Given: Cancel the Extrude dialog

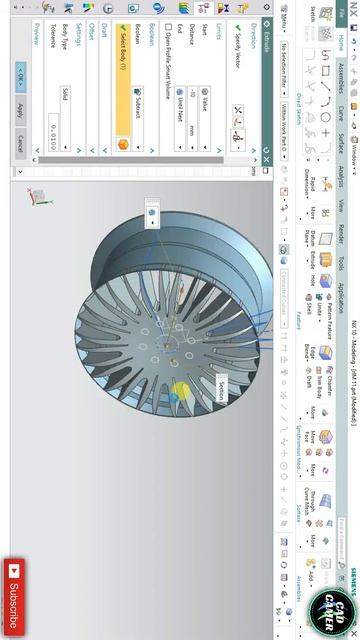Looking at the screenshot, I should coord(21,143).
